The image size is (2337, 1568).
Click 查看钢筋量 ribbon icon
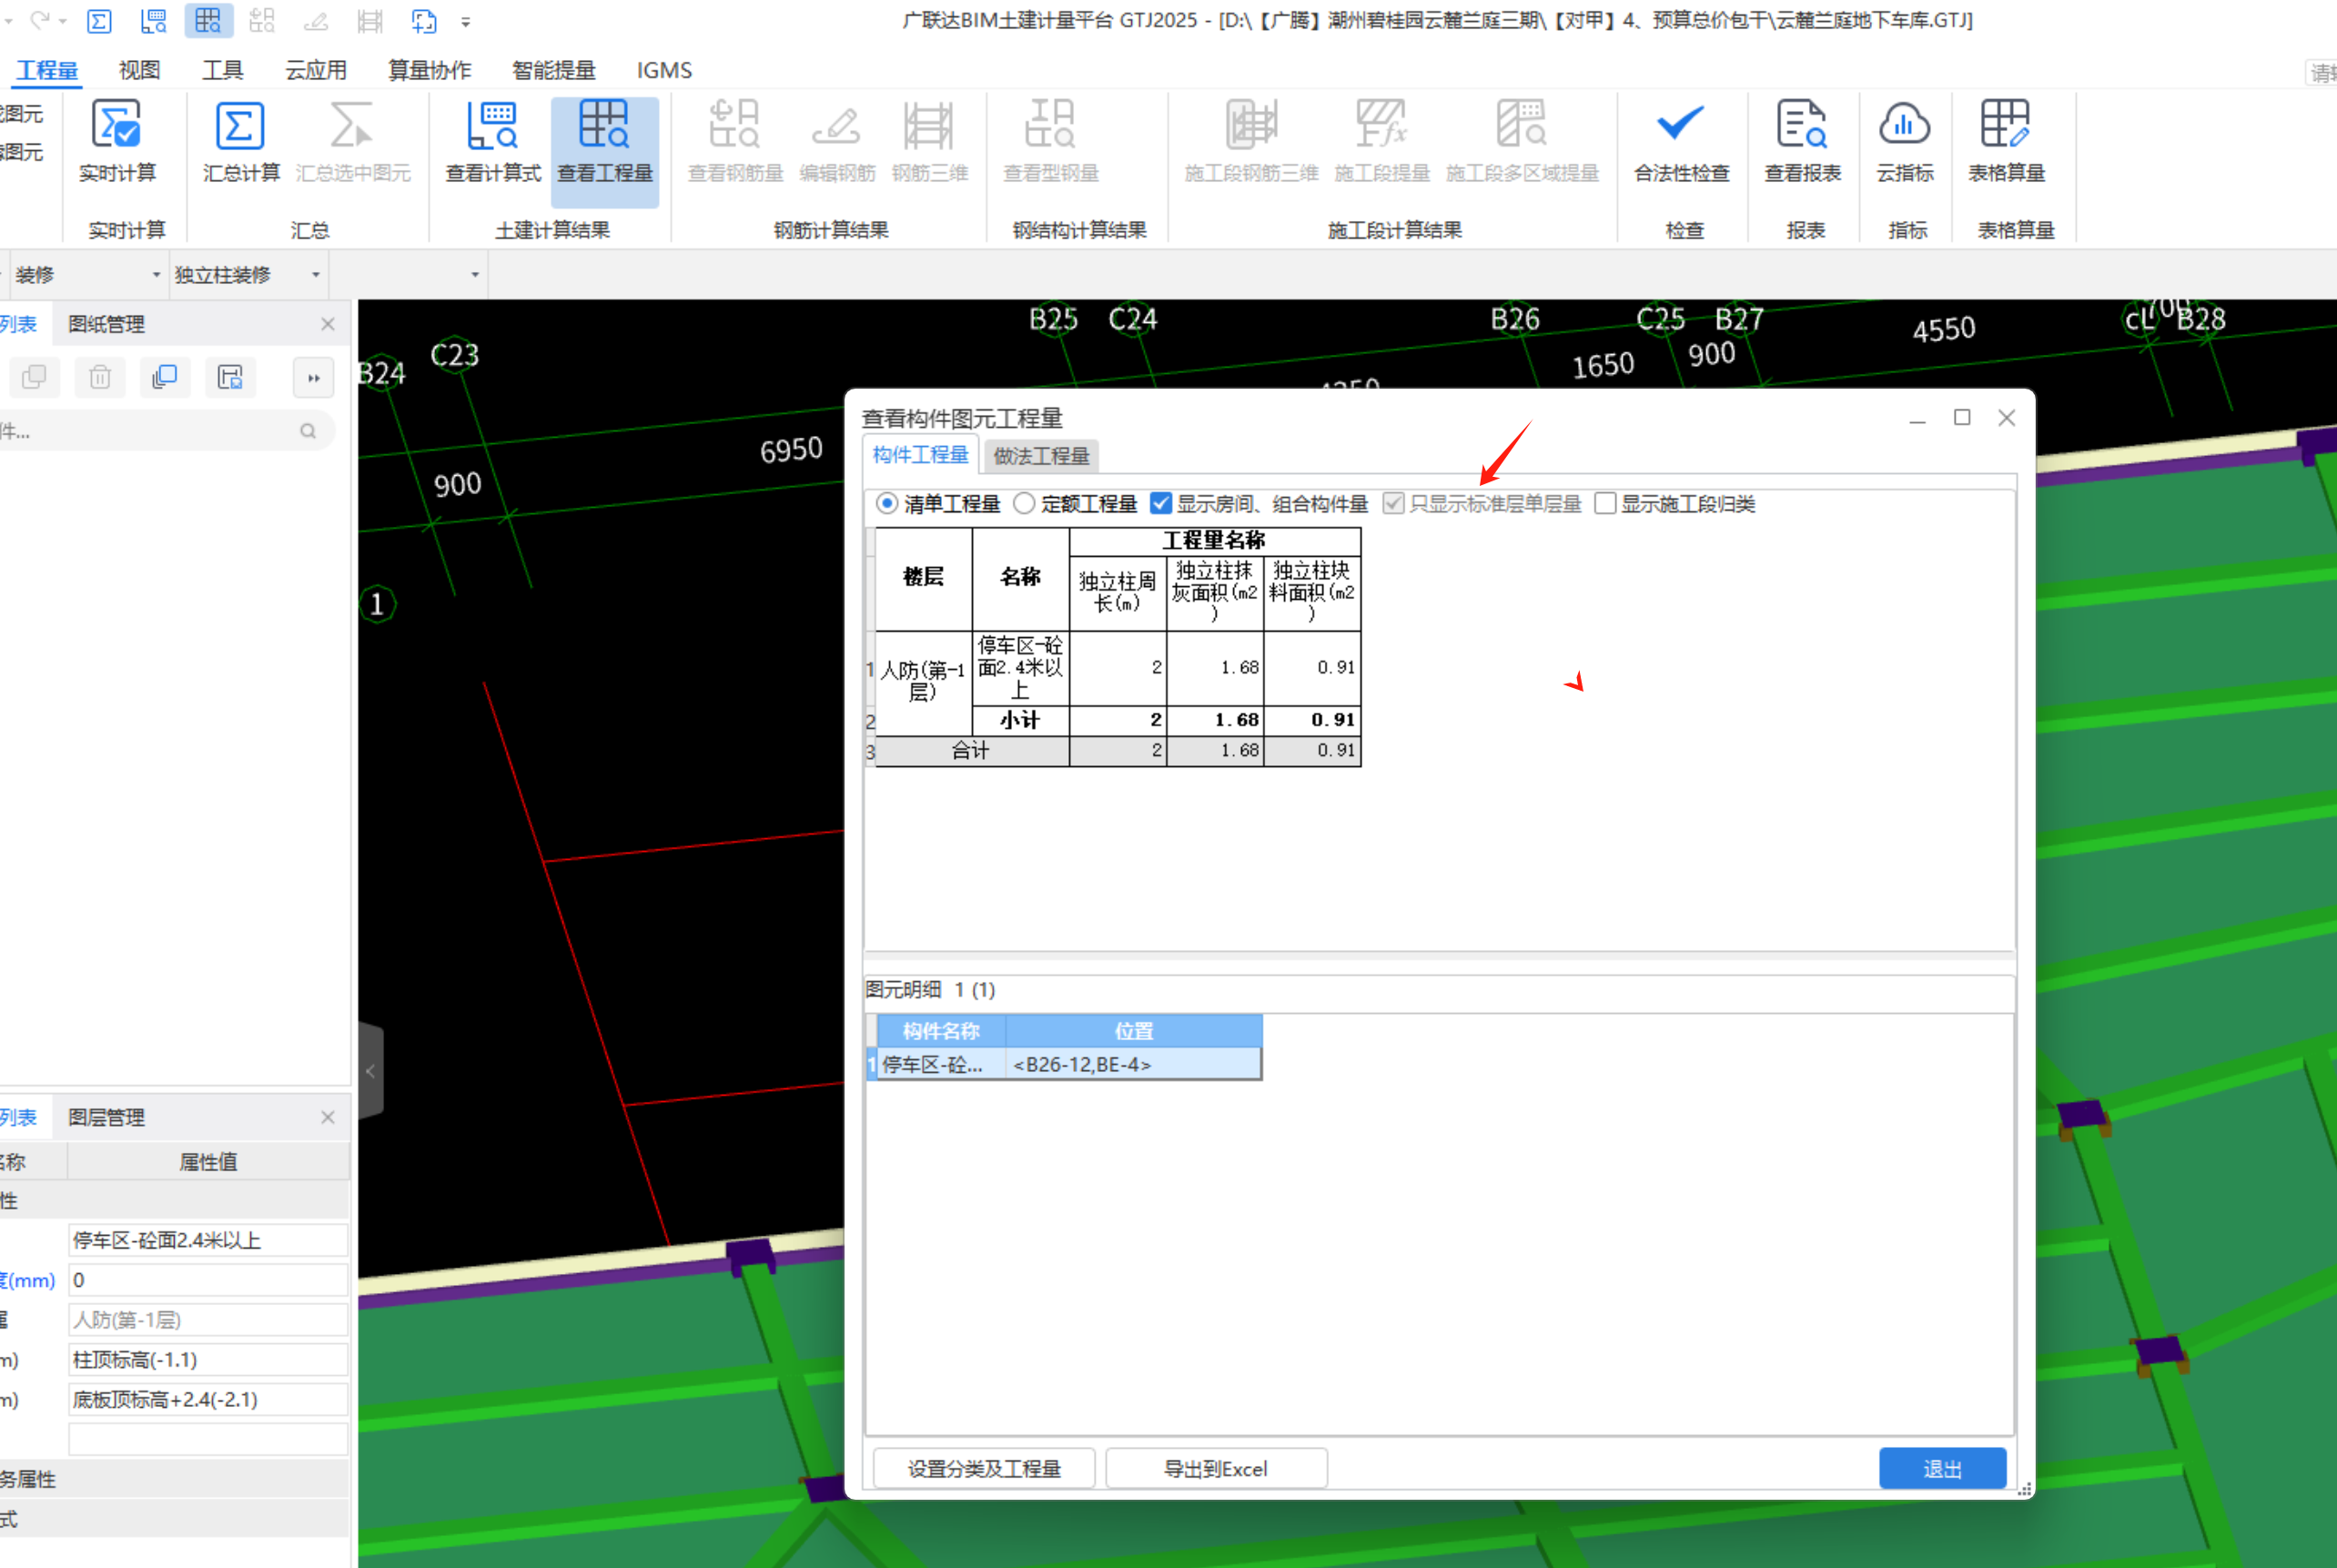point(735,141)
